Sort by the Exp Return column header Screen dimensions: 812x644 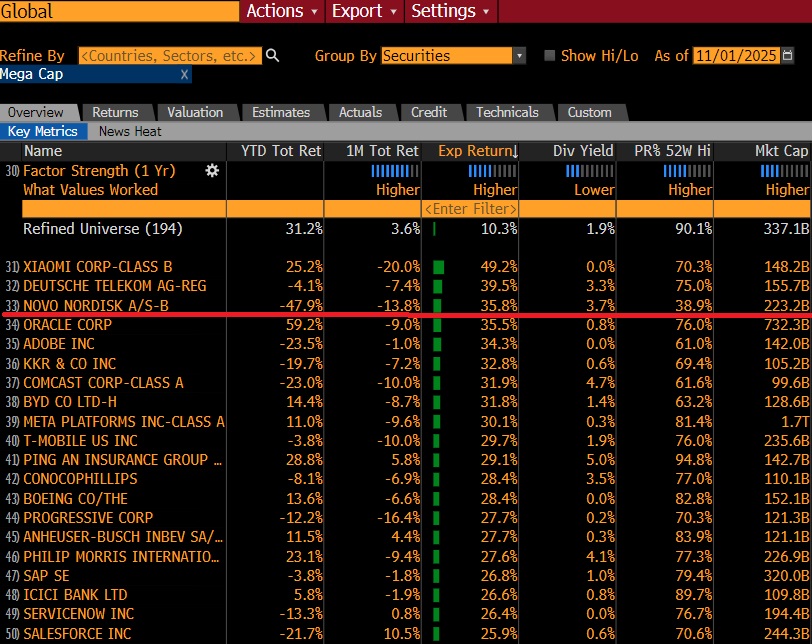[x=477, y=151]
